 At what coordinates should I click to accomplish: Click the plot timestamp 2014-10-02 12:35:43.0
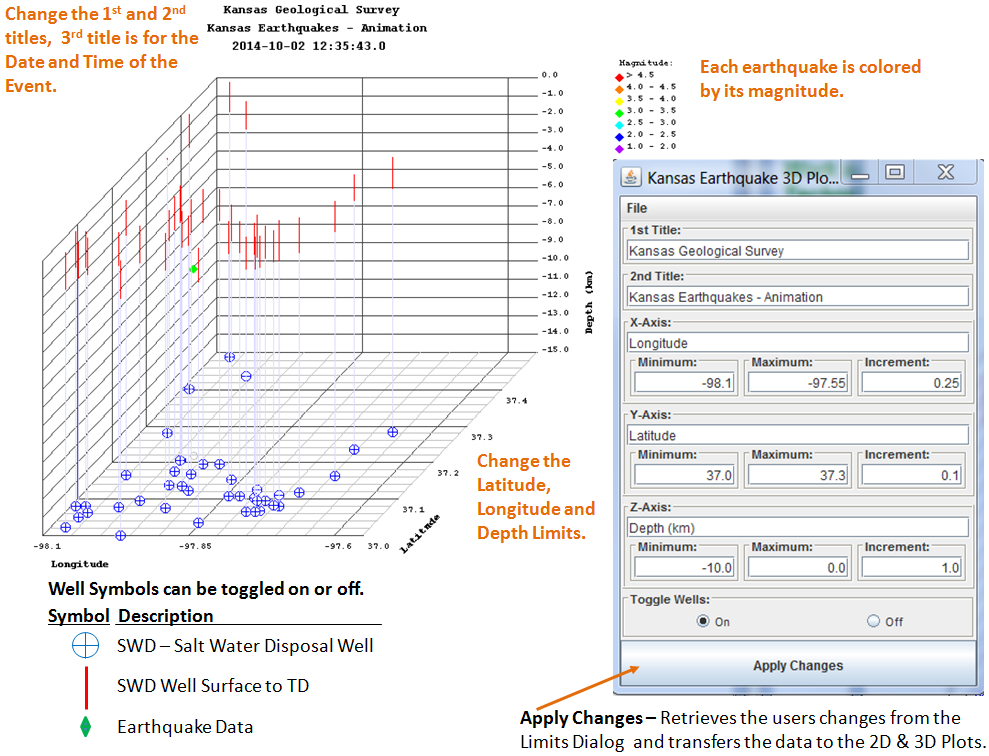coord(308,46)
